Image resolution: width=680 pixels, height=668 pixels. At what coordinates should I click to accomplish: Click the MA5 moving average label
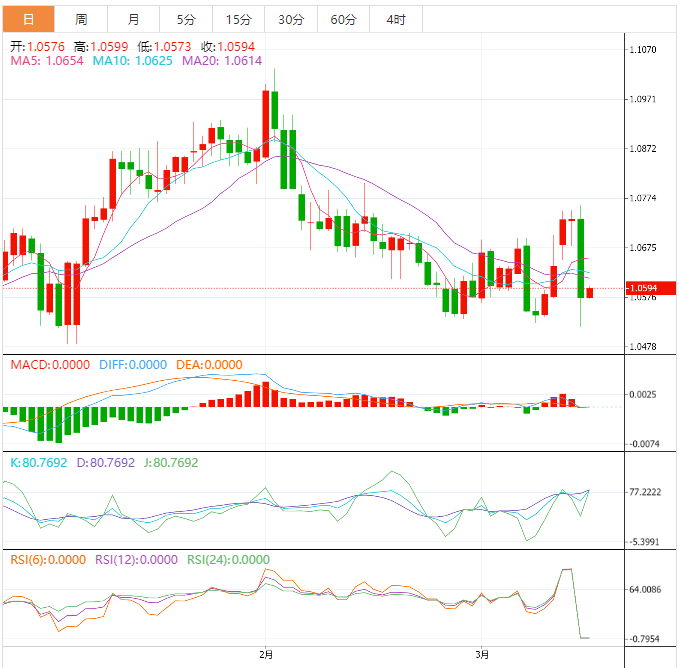click(x=47, y=61)
